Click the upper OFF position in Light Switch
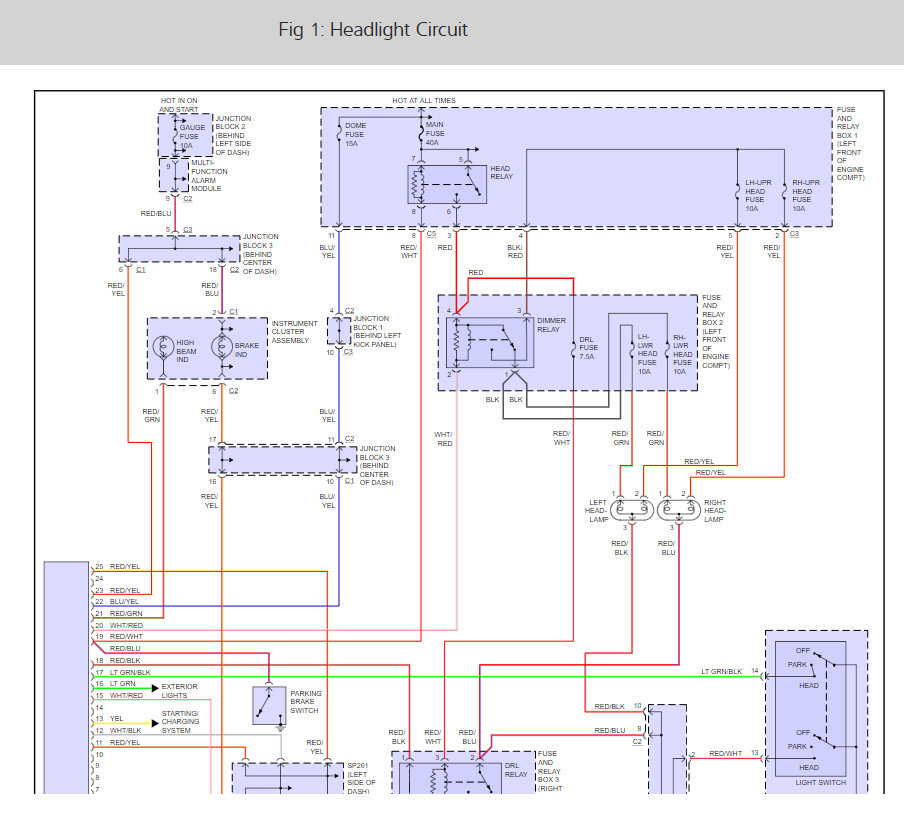This screenshot has height=817, width=904. (x=803, y=650)
